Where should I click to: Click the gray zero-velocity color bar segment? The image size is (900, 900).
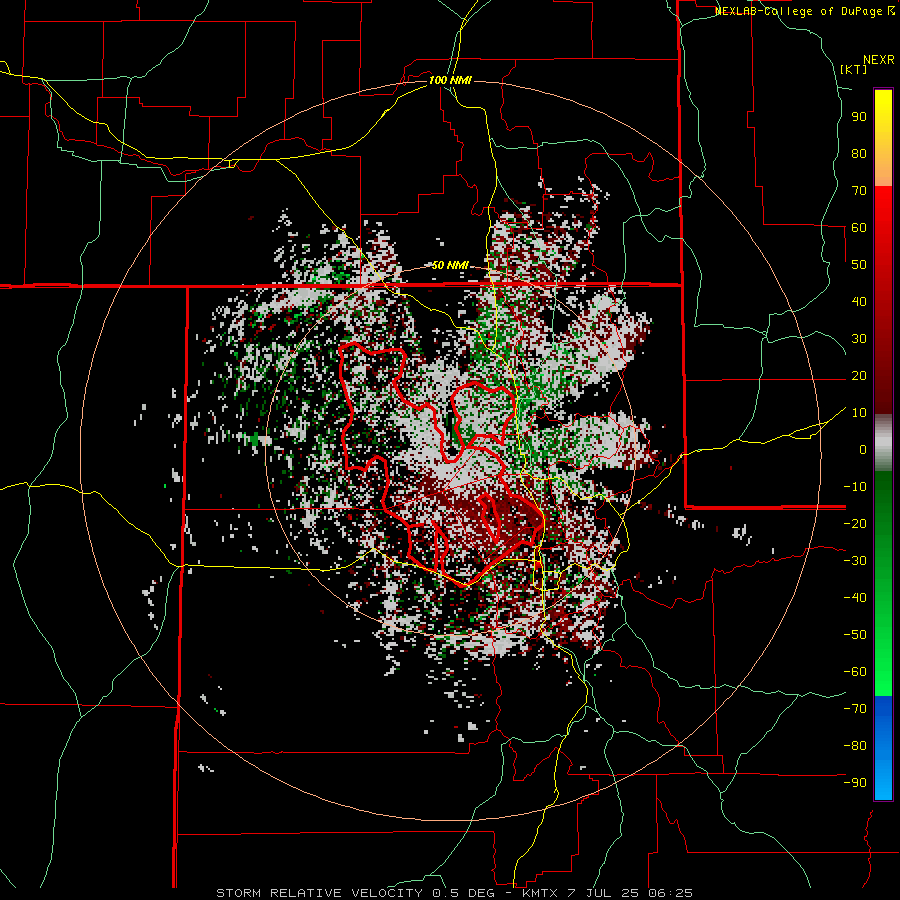[x=883, y=442]
